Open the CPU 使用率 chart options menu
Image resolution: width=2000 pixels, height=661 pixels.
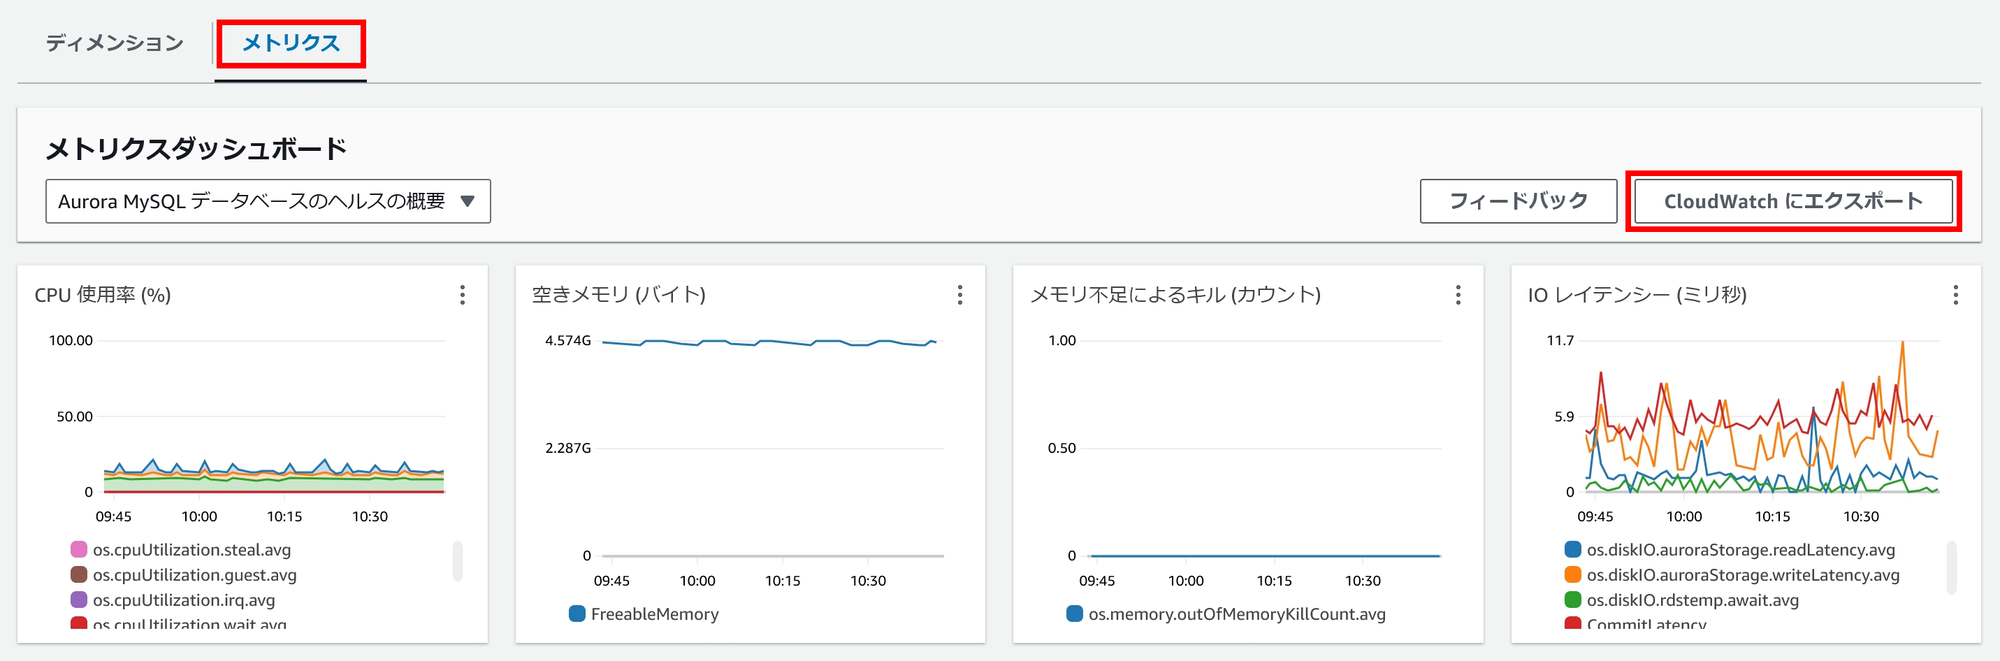[x=462, y=295]
